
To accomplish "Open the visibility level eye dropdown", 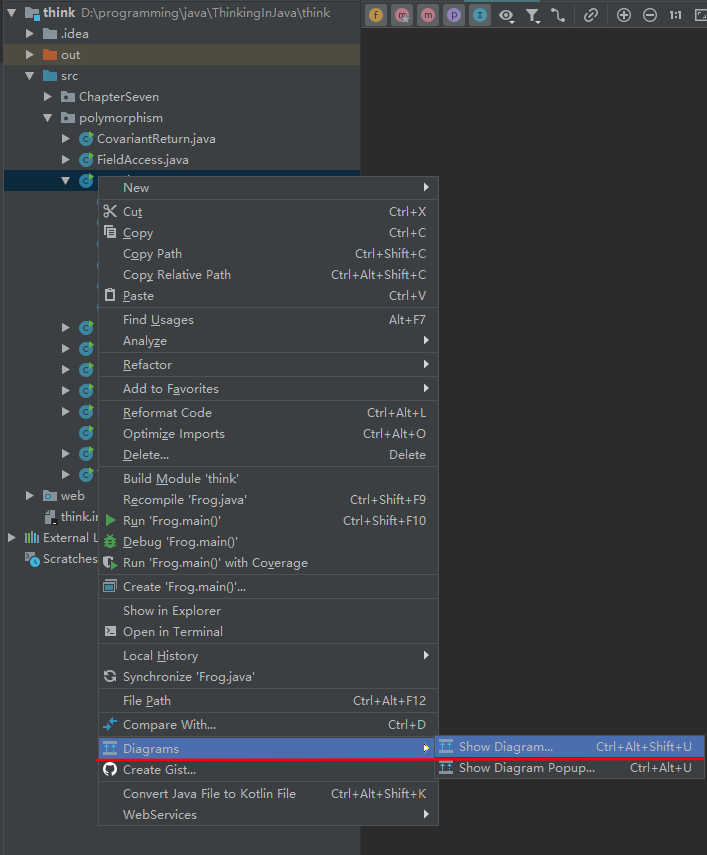I will 506,15.
